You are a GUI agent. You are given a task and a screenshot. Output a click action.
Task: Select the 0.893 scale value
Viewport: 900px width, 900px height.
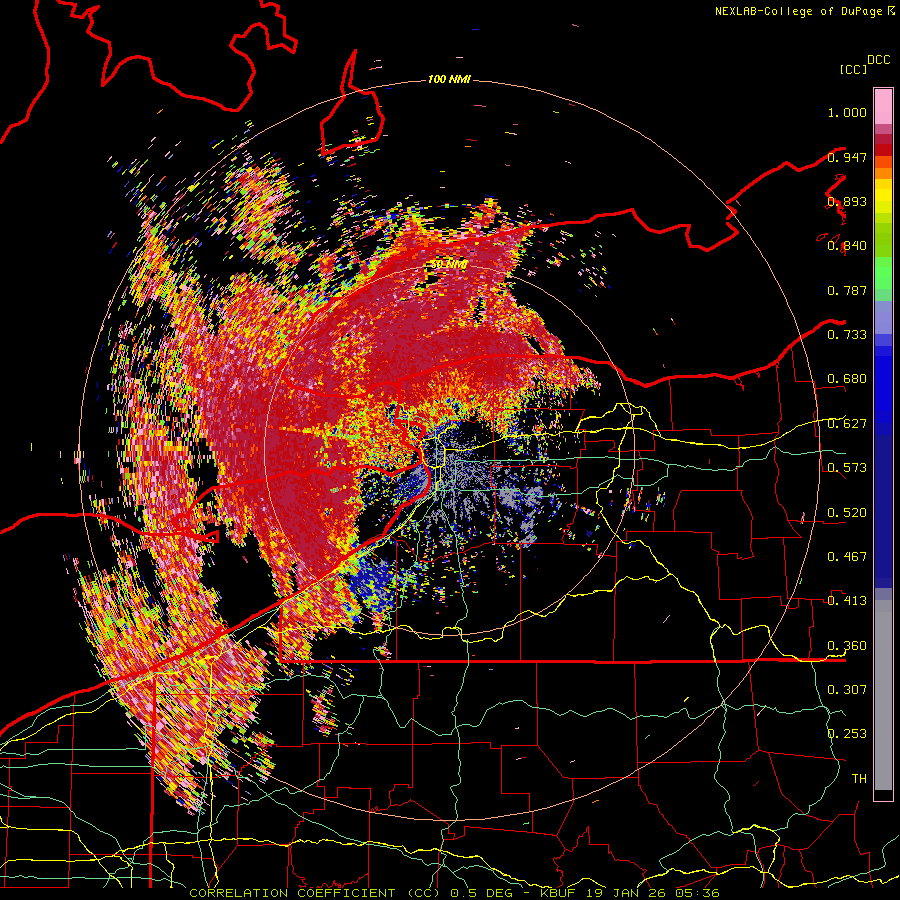(x=847, y=201)
